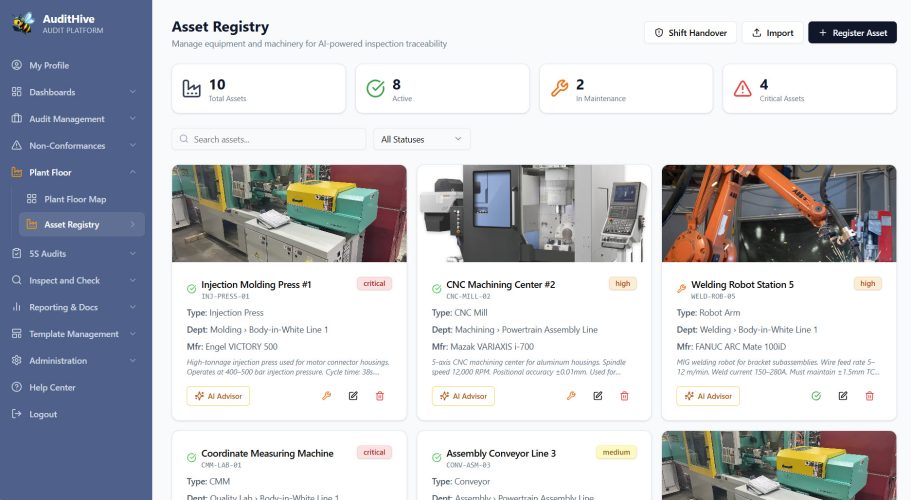911x500 pixels.
Task: Click asset ID INJ-PRESS-01
Action: 225,296
